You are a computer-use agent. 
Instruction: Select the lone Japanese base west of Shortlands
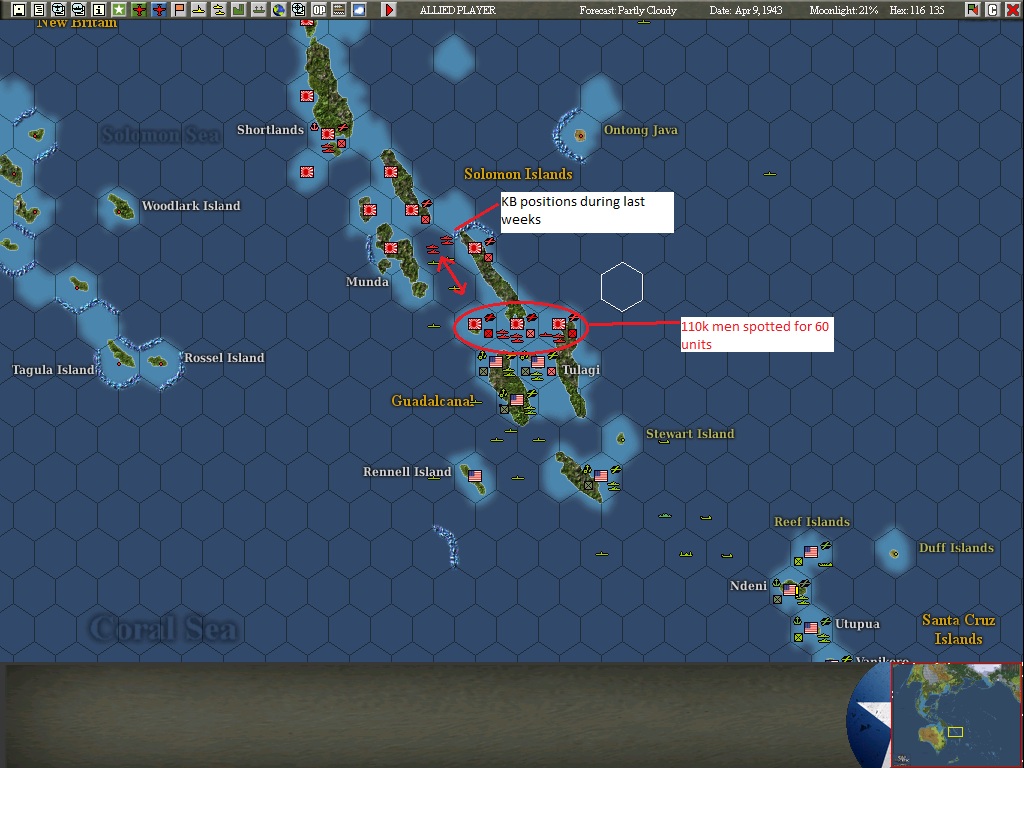pos(307,172)
